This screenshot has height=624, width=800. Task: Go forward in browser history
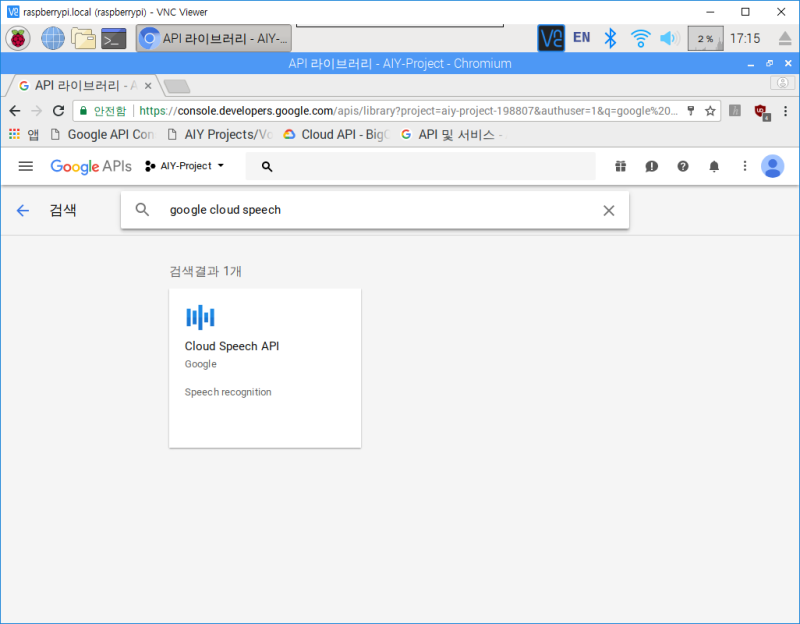coord(36,111)
